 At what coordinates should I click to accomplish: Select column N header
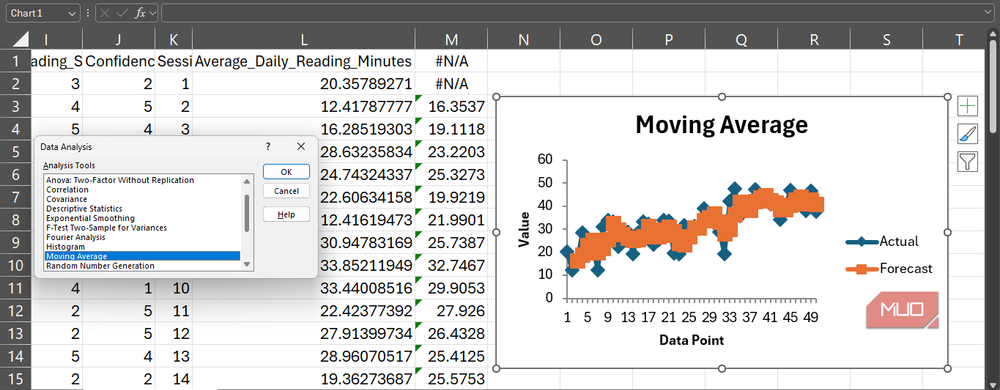click(x=524, y=40)
